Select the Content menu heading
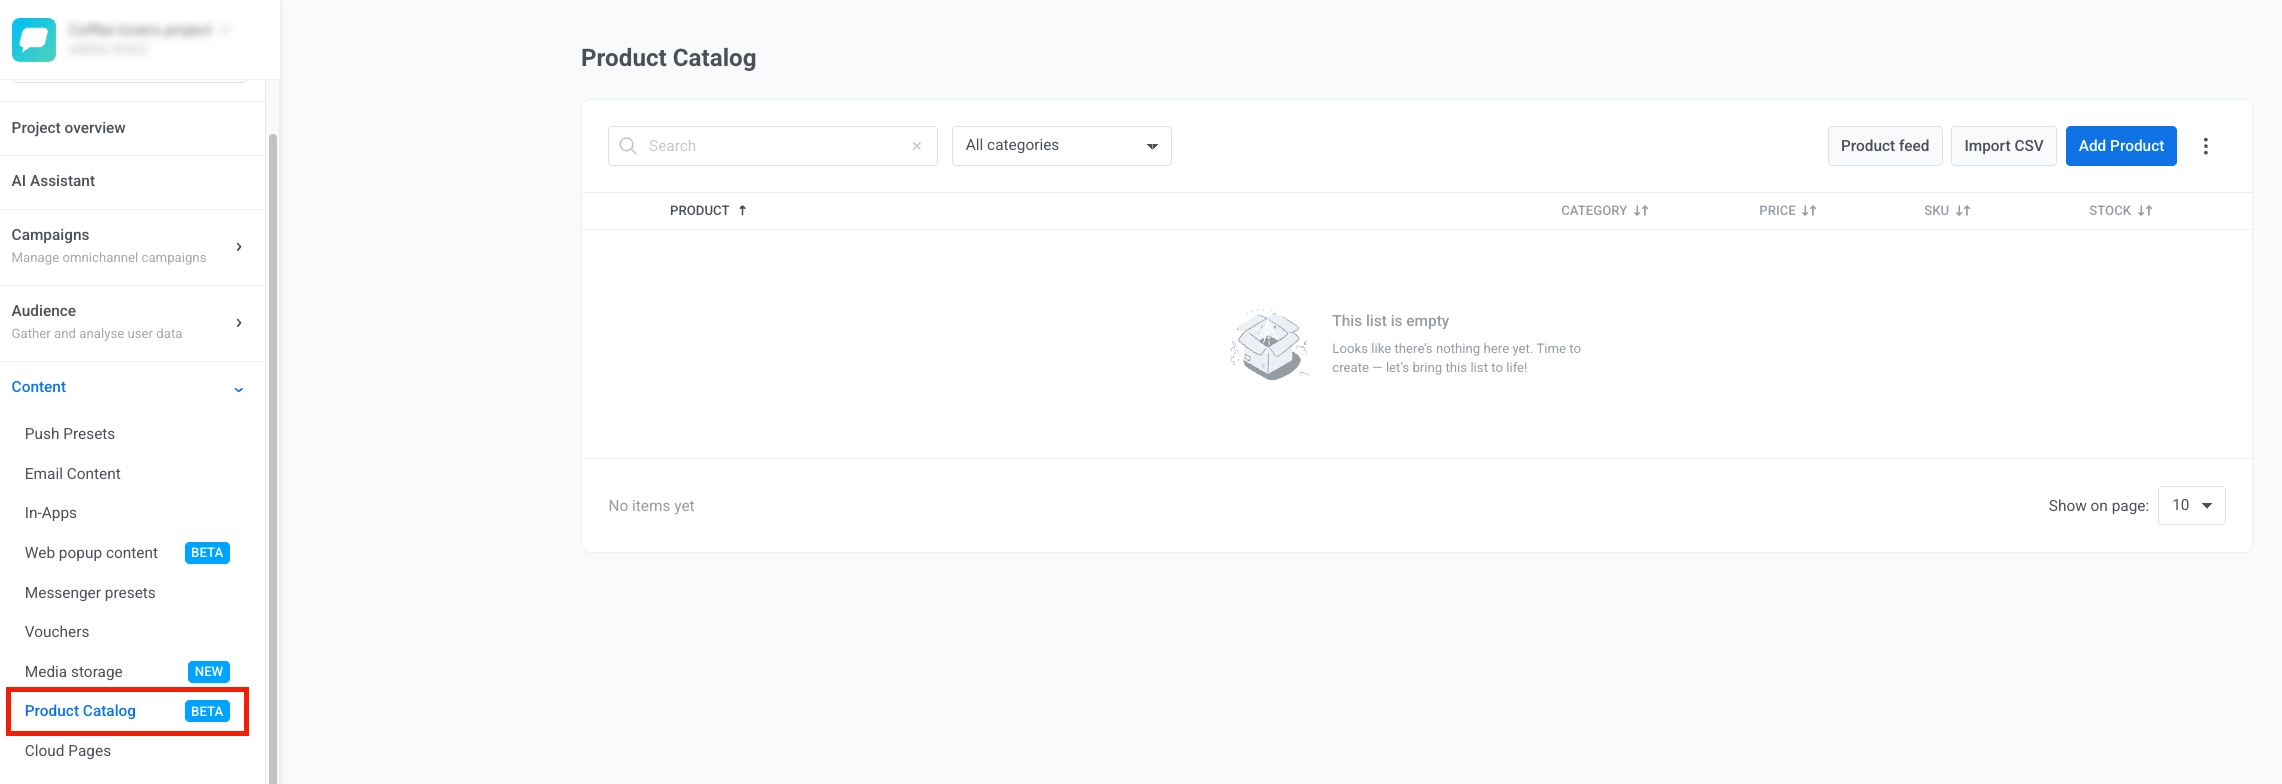Viewport: 2282px width, 784px height. [39, 387]
